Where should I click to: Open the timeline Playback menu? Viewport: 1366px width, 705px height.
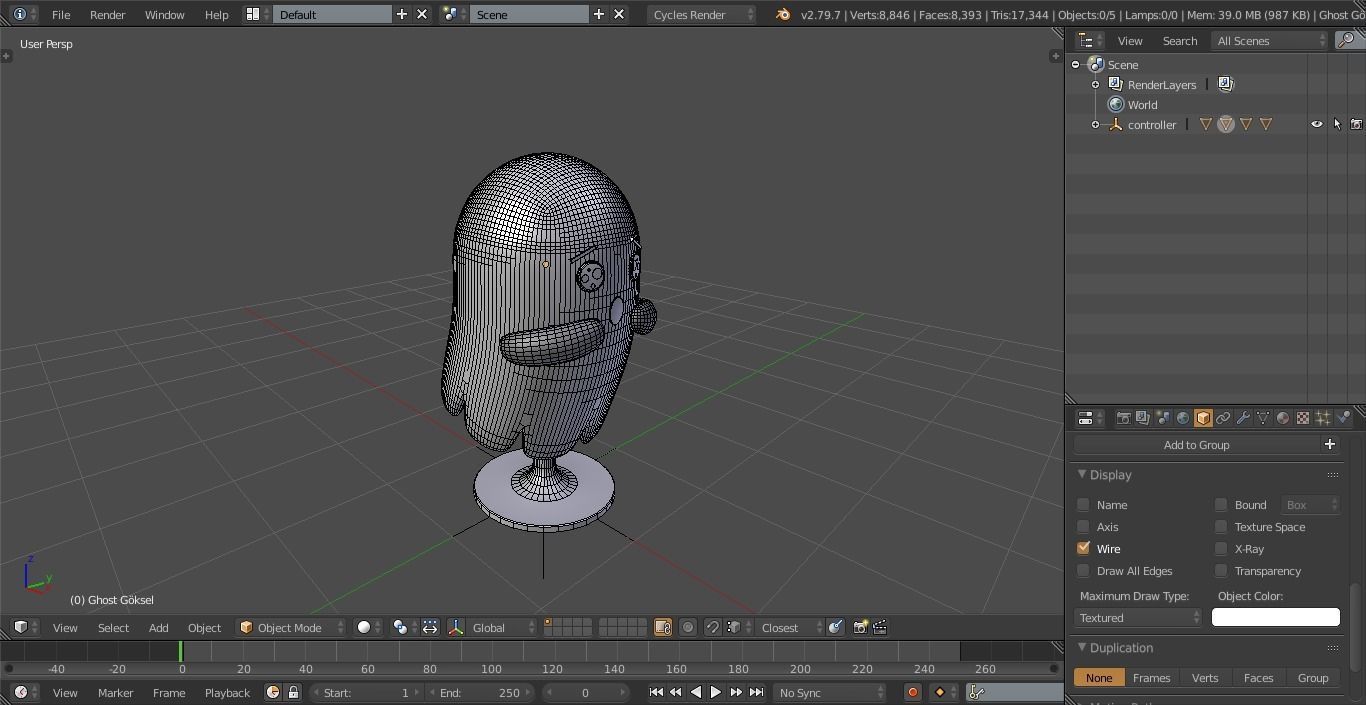click(227, 692)
